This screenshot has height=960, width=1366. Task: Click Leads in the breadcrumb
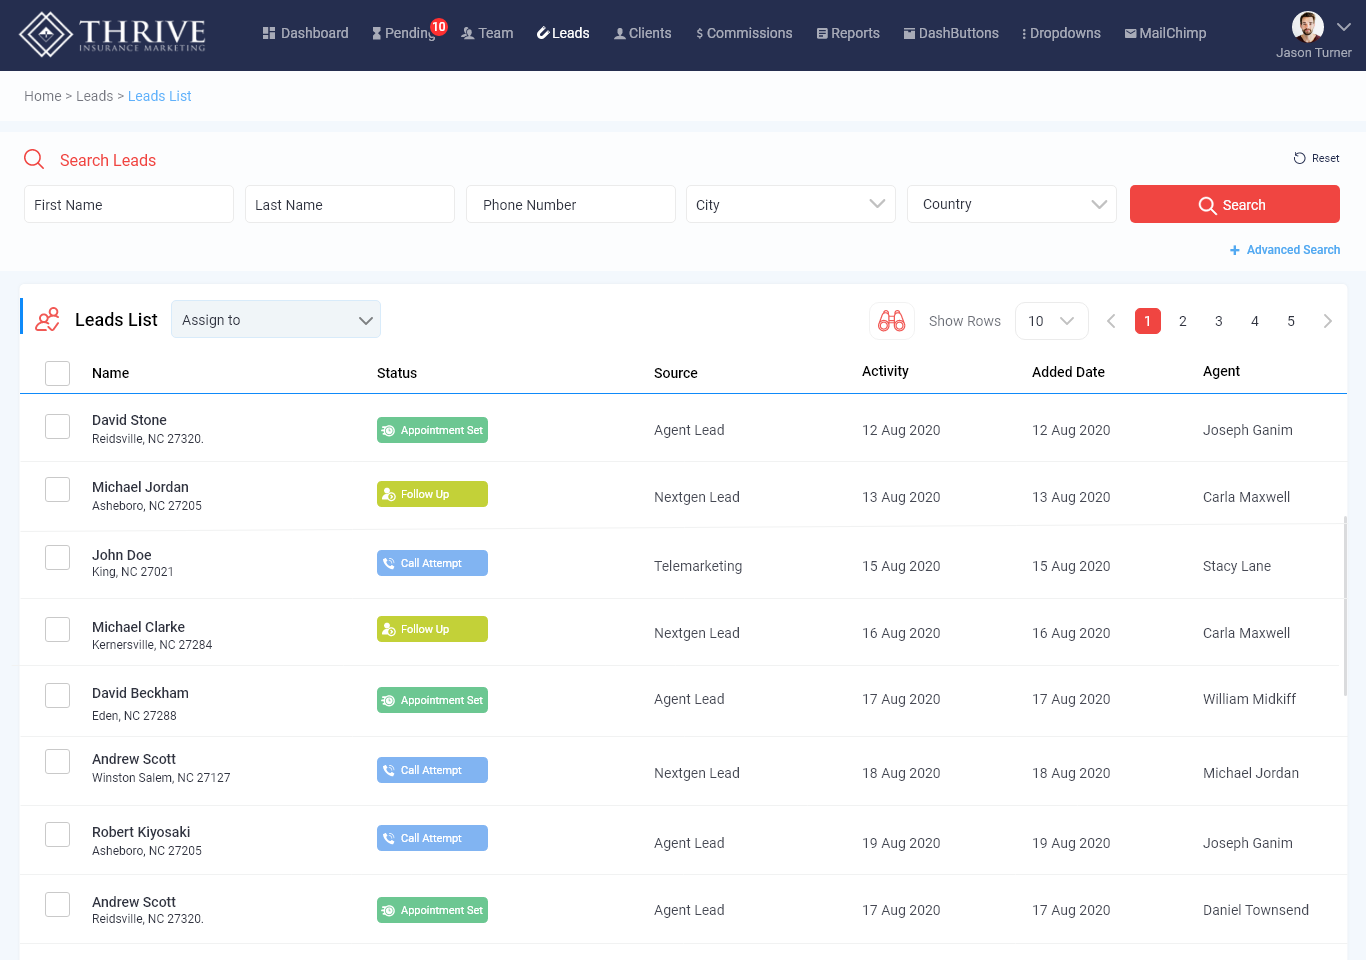94,96
